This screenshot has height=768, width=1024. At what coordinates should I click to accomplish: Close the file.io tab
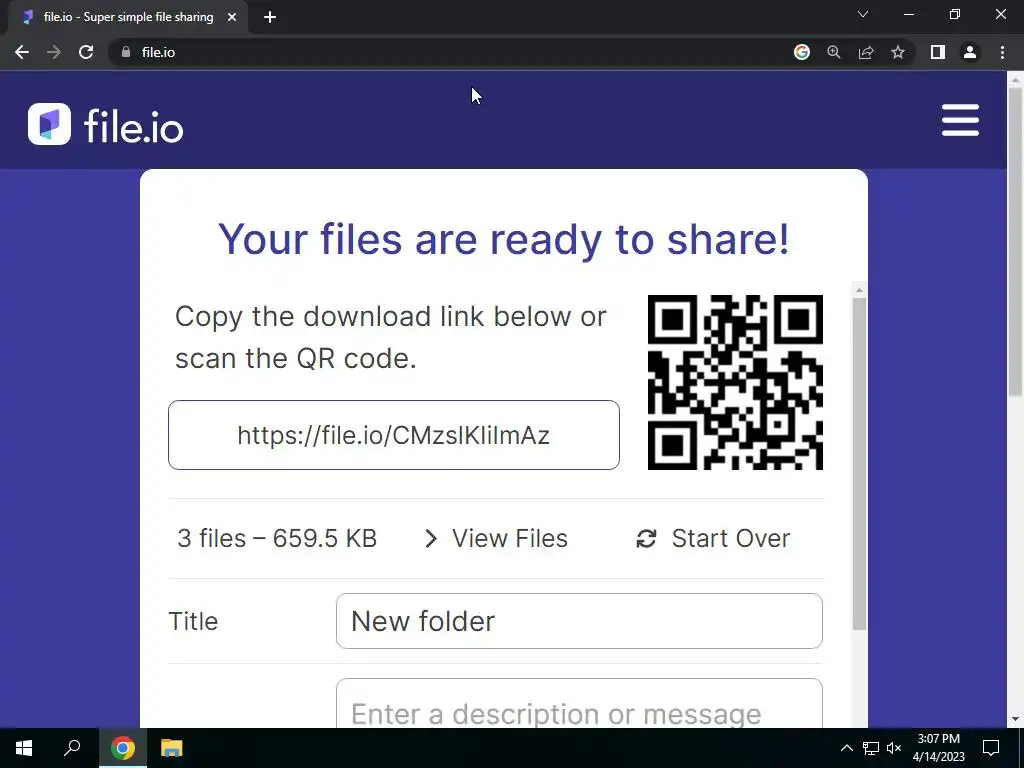[x=232, y=17]
